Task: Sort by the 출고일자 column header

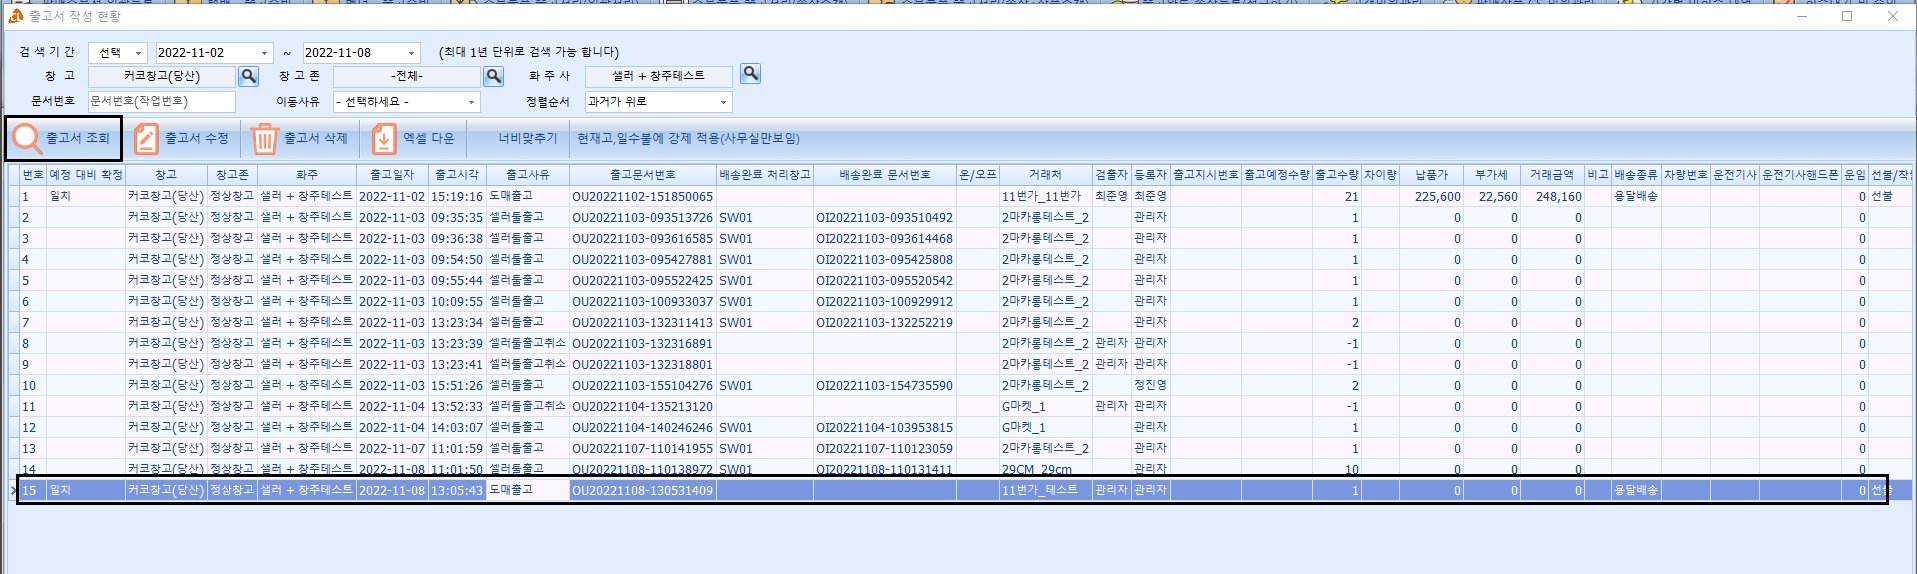Action: pyautogui.click(x=392, y=175)
